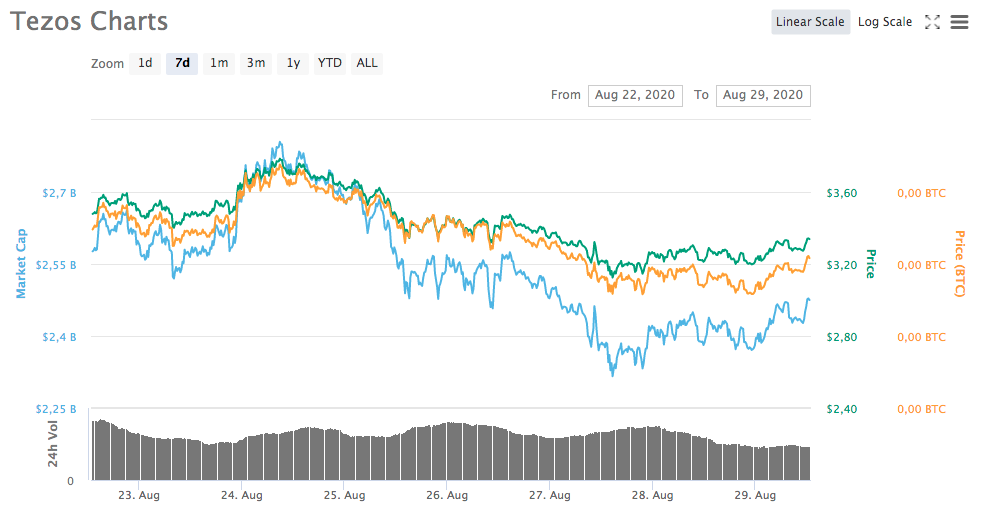Set zoom range to 1d
This screenshot has width=982, height=522.
coord(145,63)
